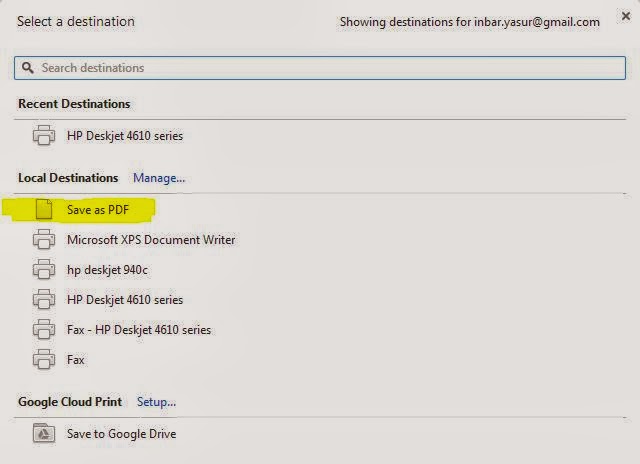
Task: Open the Manage... local destinations link
Action: click(x=159, y=178)
